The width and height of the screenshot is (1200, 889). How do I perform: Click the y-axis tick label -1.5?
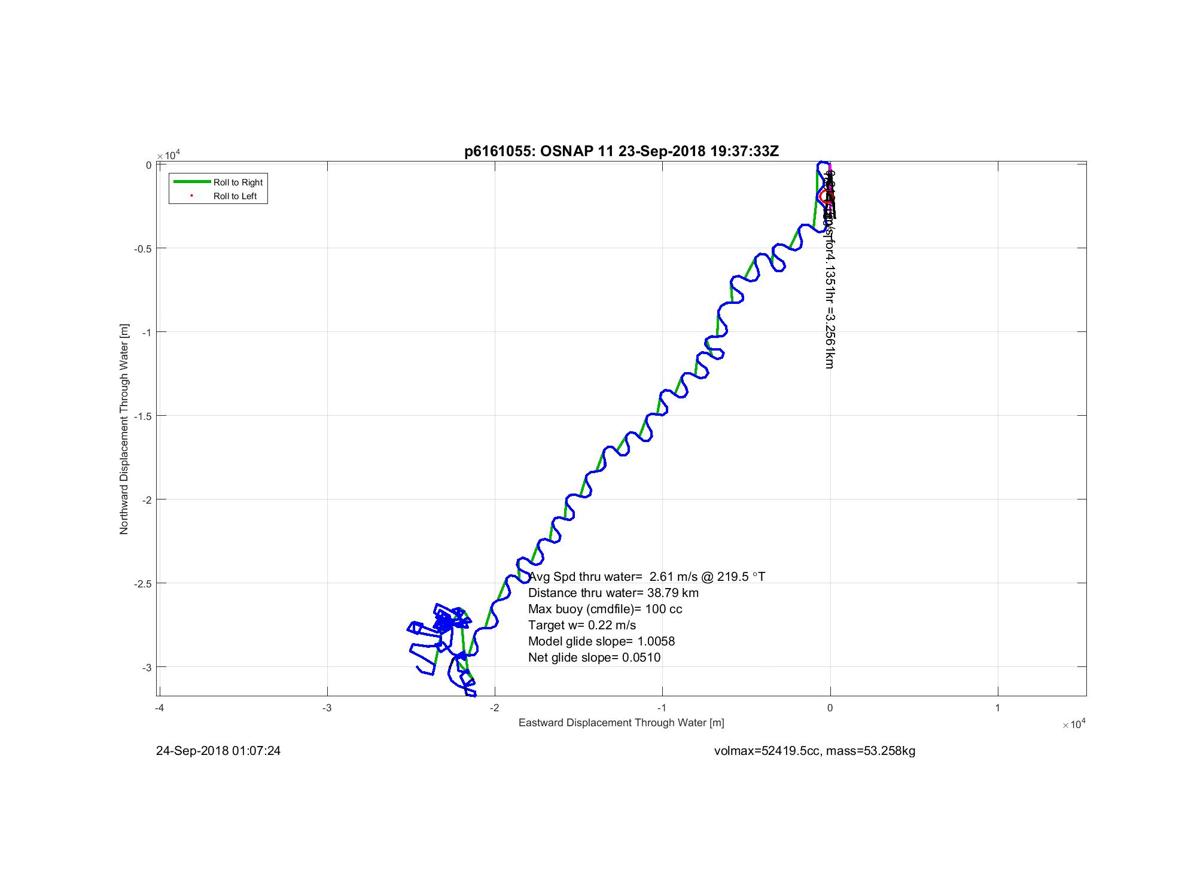coord(142,416)
